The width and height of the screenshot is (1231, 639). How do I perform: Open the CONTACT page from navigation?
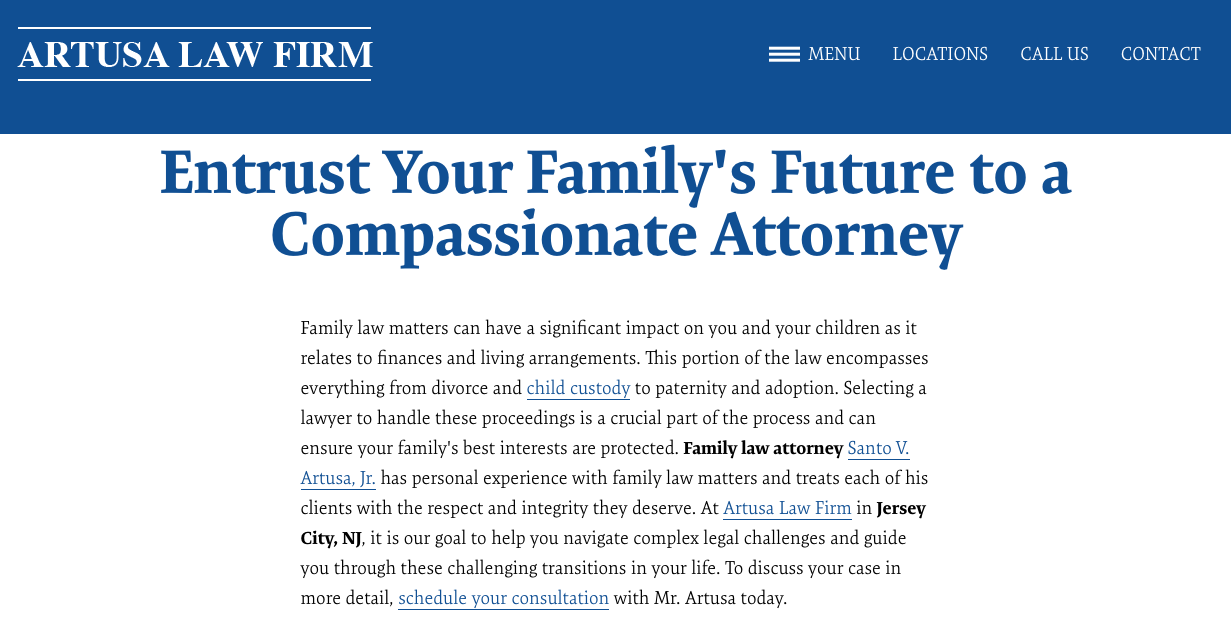point(1160,54)
